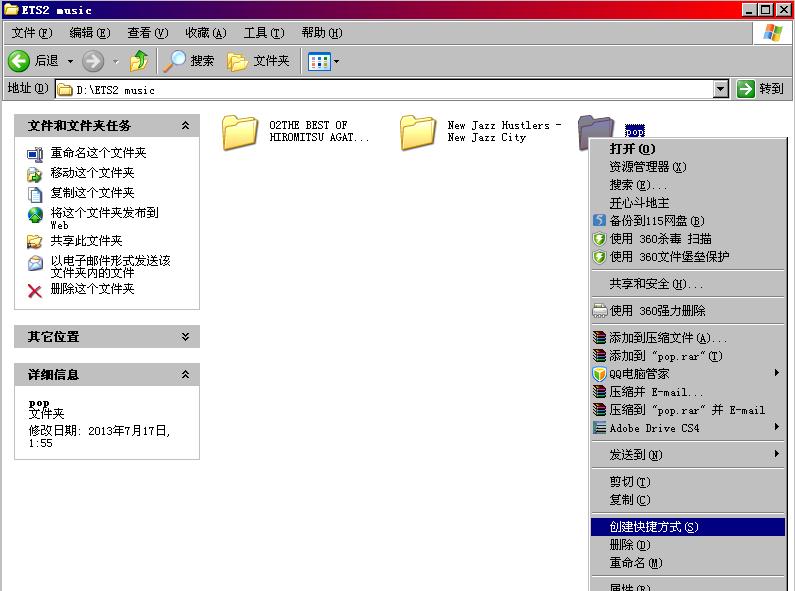This screenshot has height=591, width=795.
Task: Choose 创建快捷方式(S) in context menu
Action: point(654,527)
